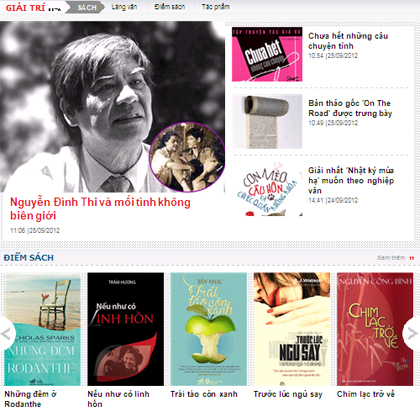Viewport: 420px width, 417px height.
Task: Open headline about Nguyễn Đình Thi
Action: point(100,209)
